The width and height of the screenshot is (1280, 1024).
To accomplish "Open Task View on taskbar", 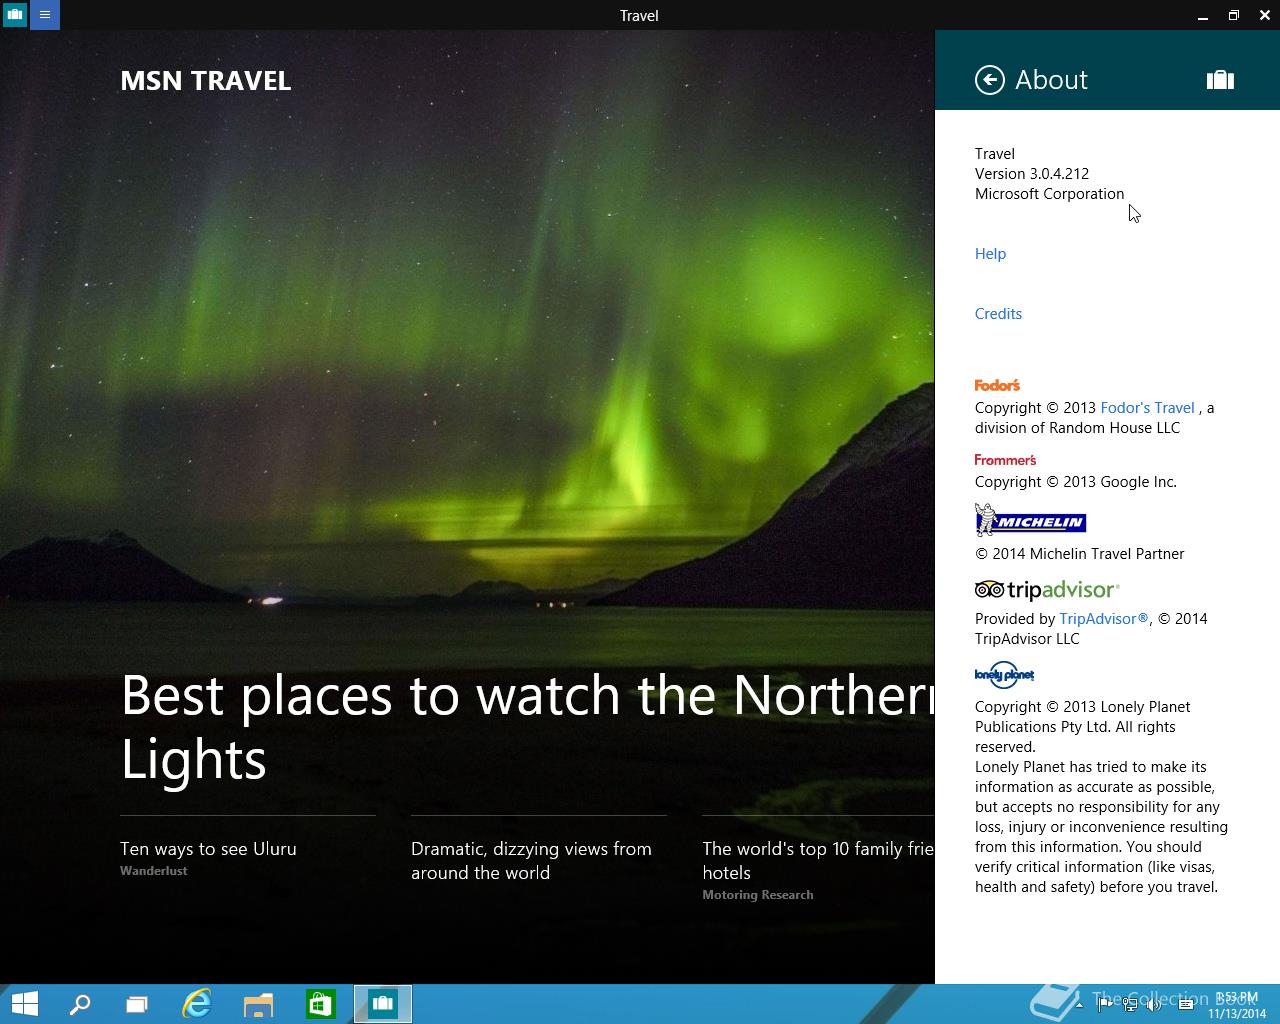I will 137,1004.
